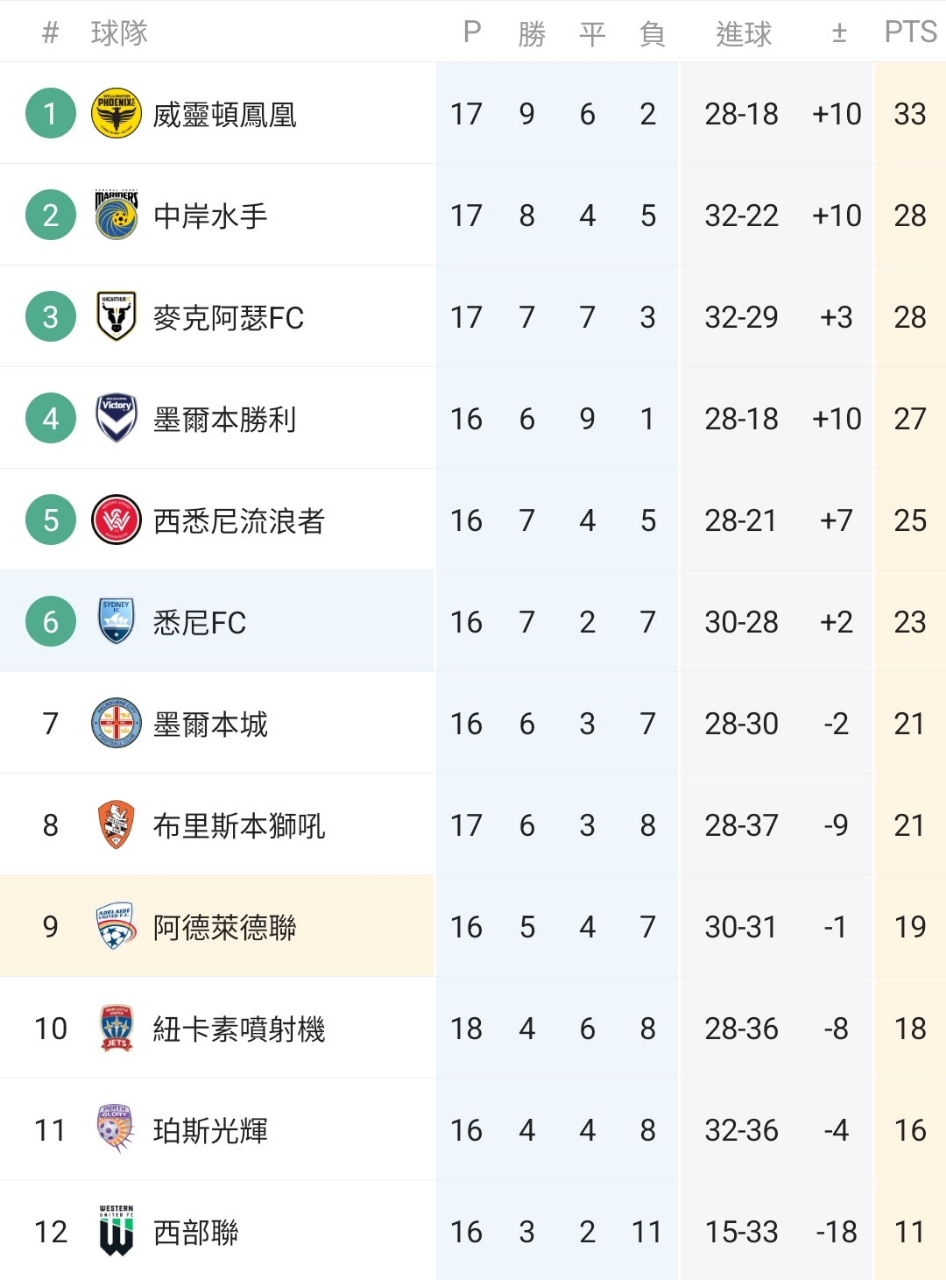
Task: Tap the Perth Glory logo
Action: tap(116, 1130)
